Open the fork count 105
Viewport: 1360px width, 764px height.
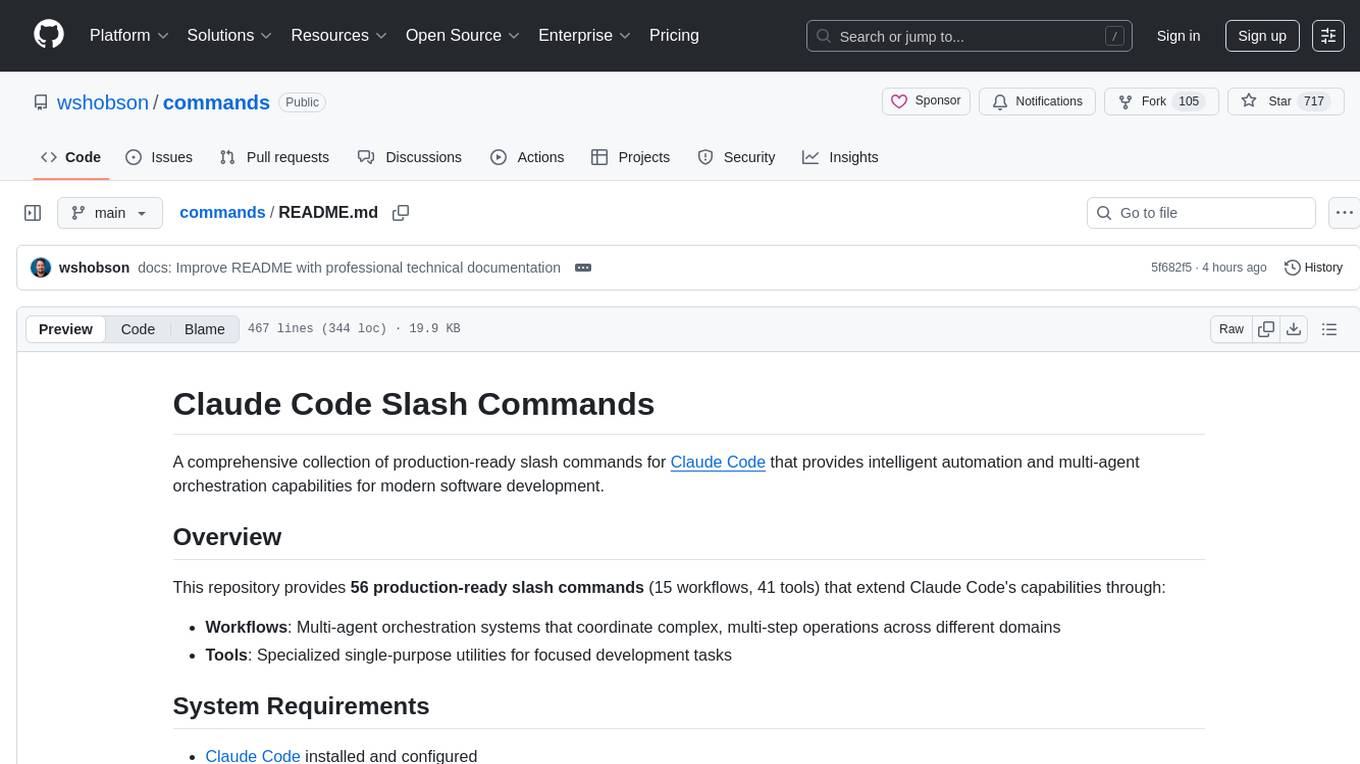tap(1189, 101)
